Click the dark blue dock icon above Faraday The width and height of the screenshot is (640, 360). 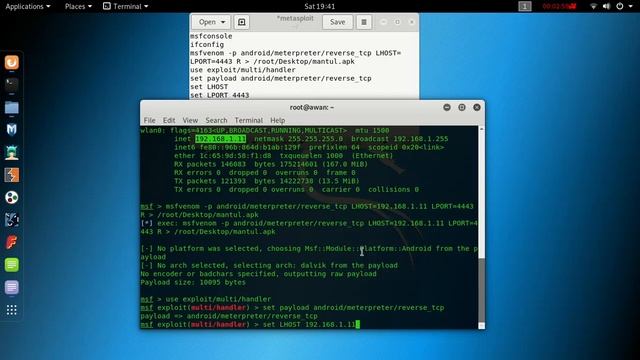click(11, 220)
